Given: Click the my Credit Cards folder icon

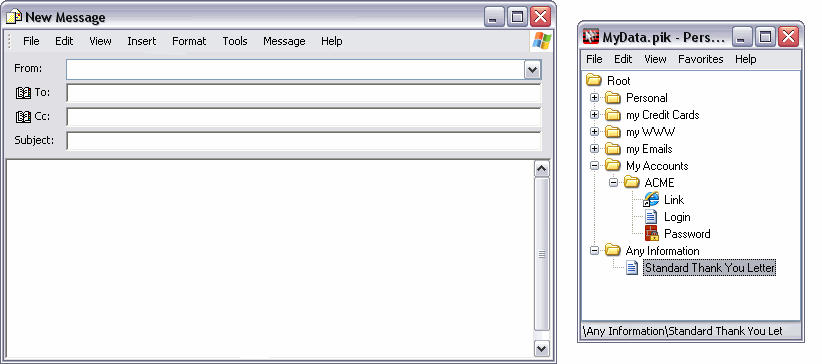Looking at the screenshot, I should 612,114.
